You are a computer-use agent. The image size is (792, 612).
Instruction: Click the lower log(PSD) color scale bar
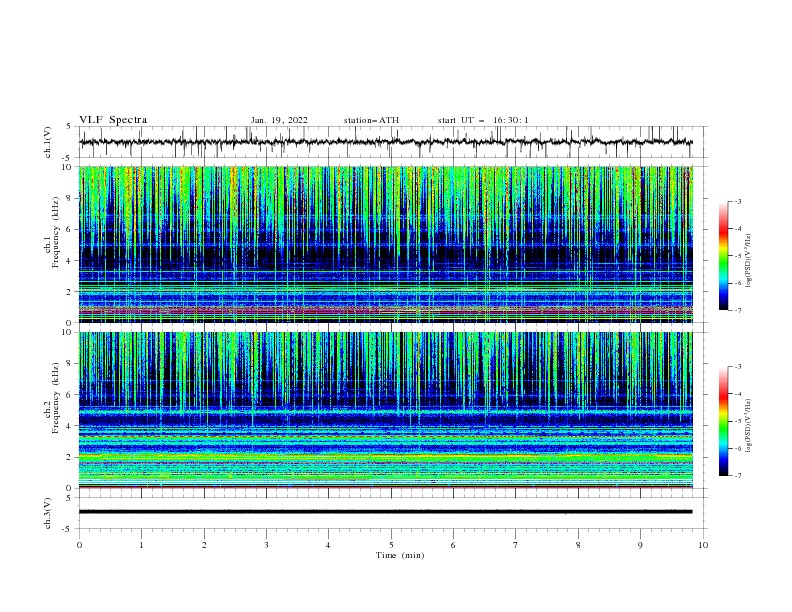[x=724, y=421]
